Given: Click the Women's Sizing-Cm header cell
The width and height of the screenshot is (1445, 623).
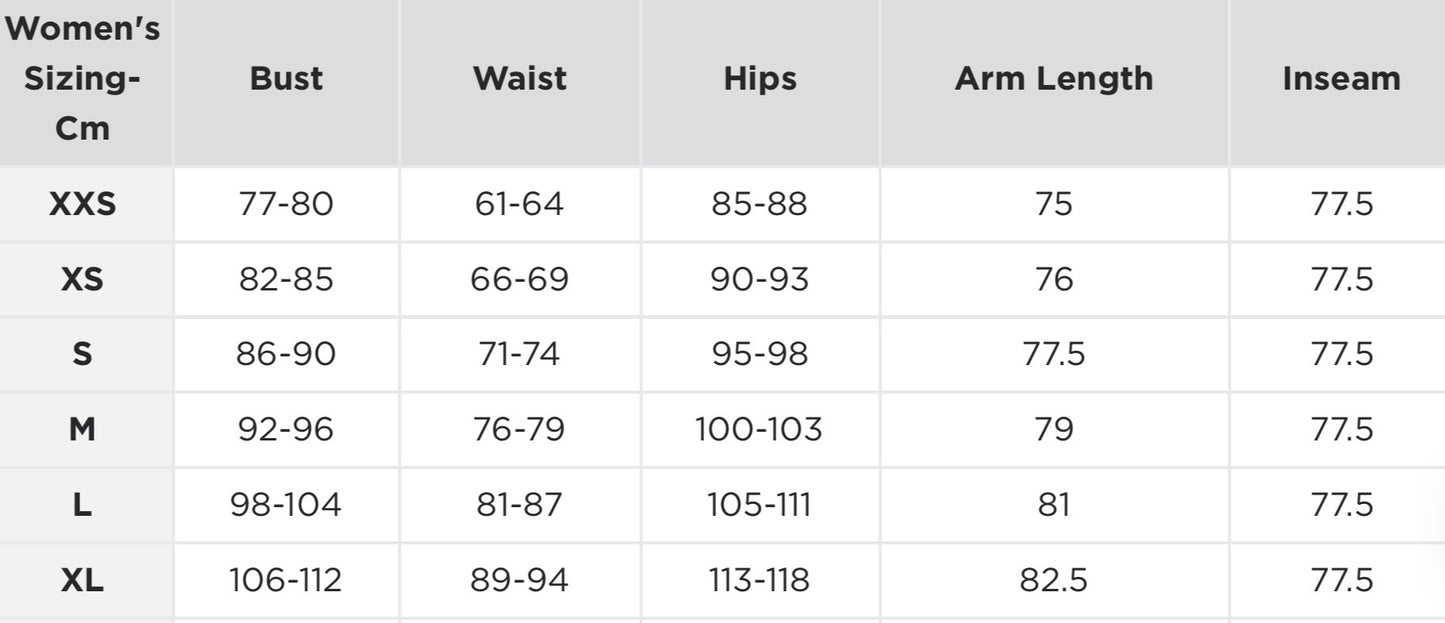Looking at the screenshot, I should tap(83, 79).
